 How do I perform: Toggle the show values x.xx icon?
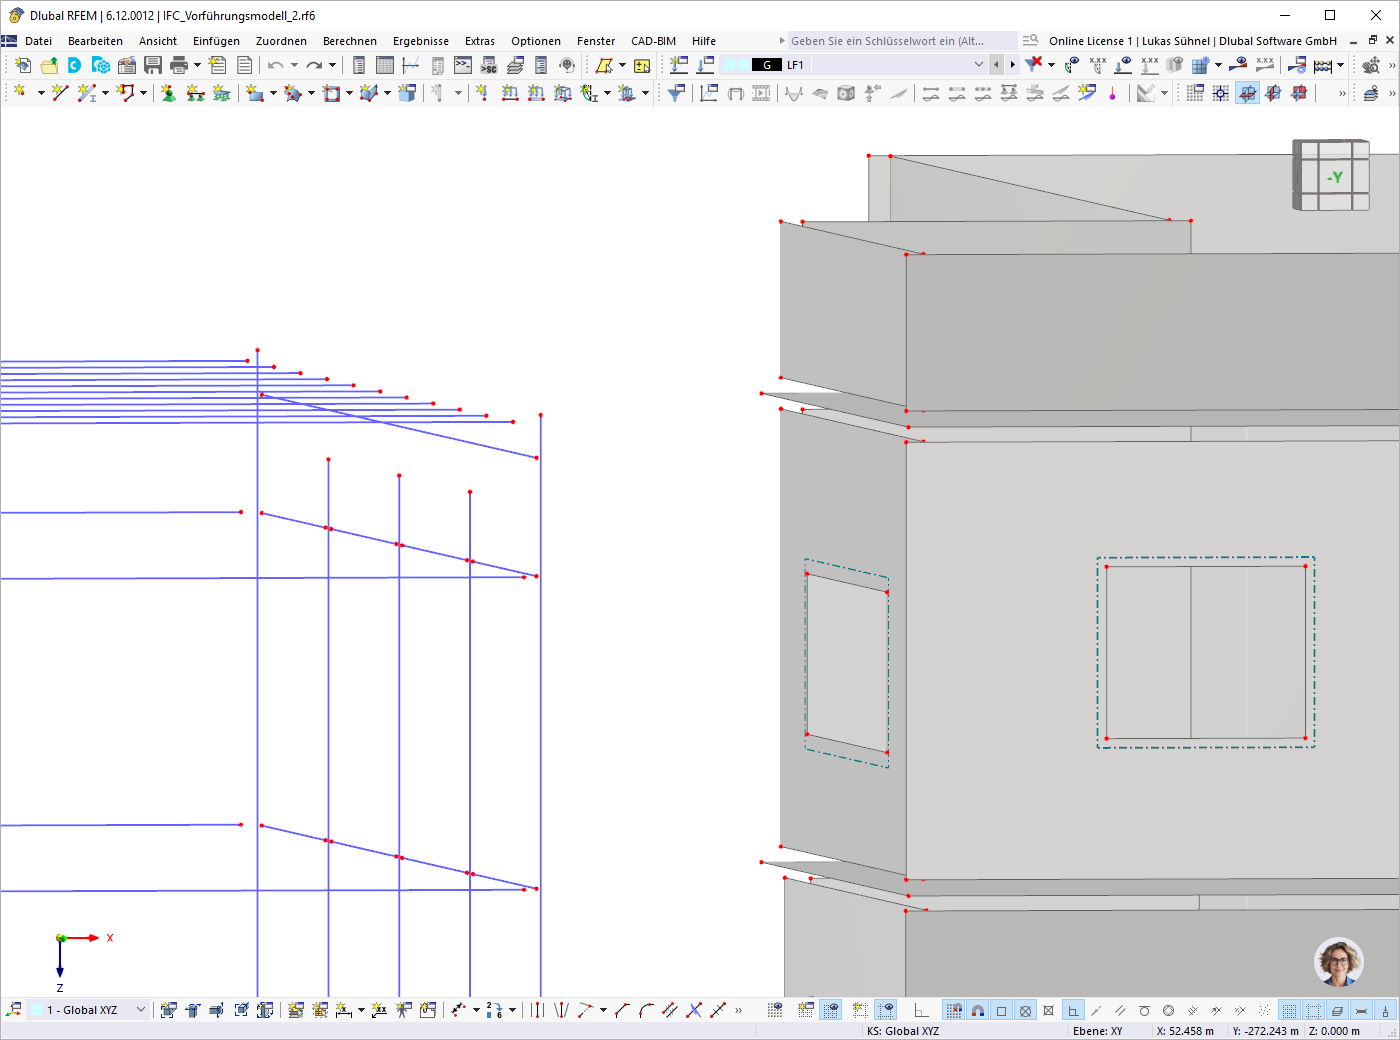tap(1098, 65)
